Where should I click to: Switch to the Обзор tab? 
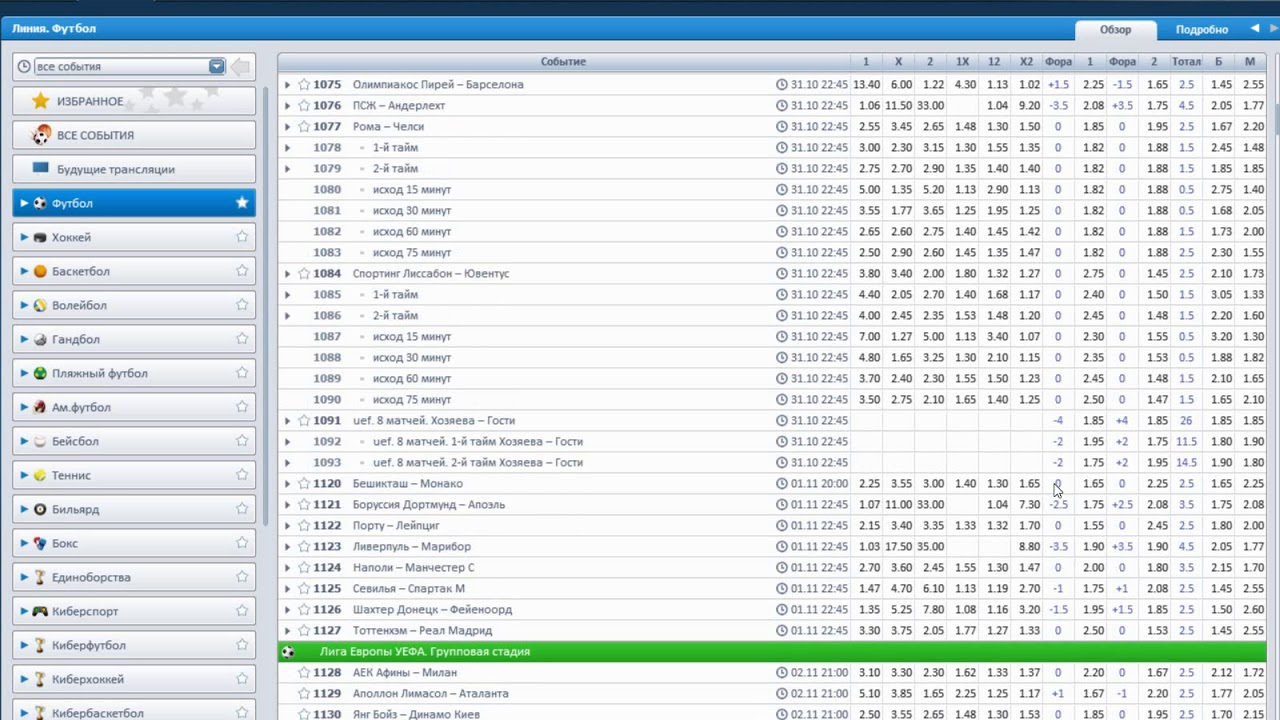coord(1115,29)
